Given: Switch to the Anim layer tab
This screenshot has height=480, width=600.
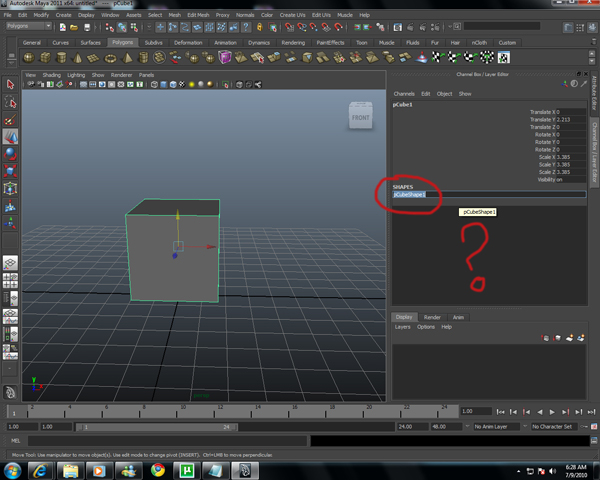Looking at the screenshot, I should point(458,317).
